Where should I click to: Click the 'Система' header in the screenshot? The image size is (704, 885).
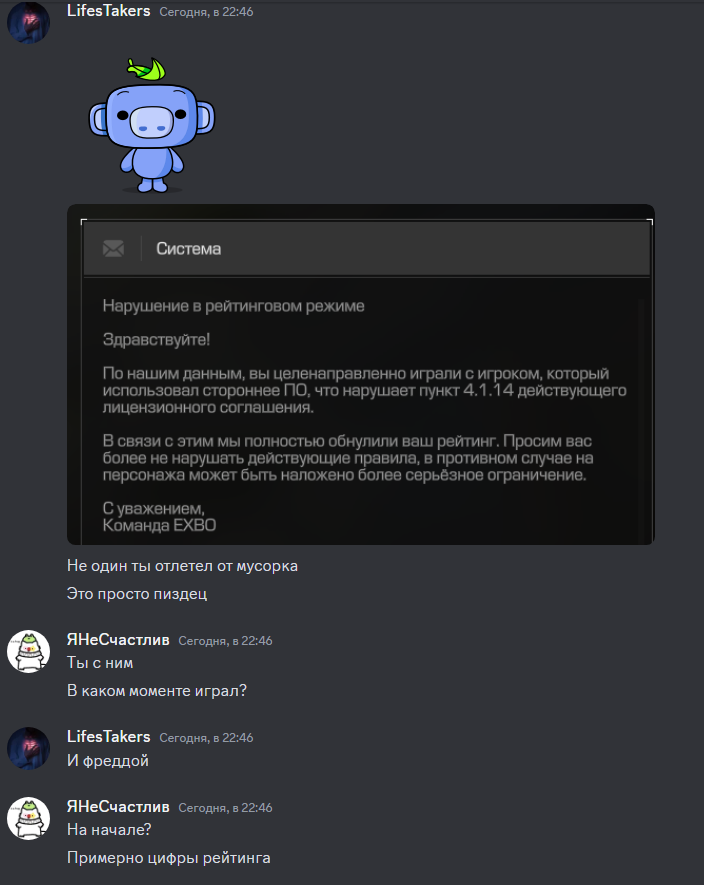[189, 249]
